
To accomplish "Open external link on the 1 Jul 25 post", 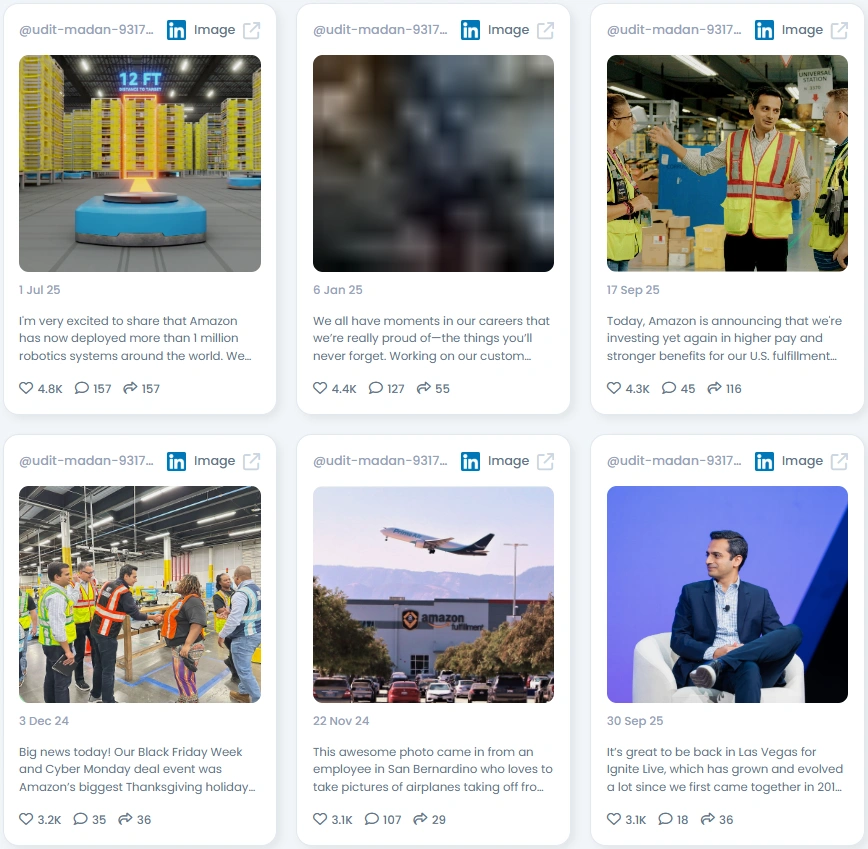I will [x=251, y=30].
